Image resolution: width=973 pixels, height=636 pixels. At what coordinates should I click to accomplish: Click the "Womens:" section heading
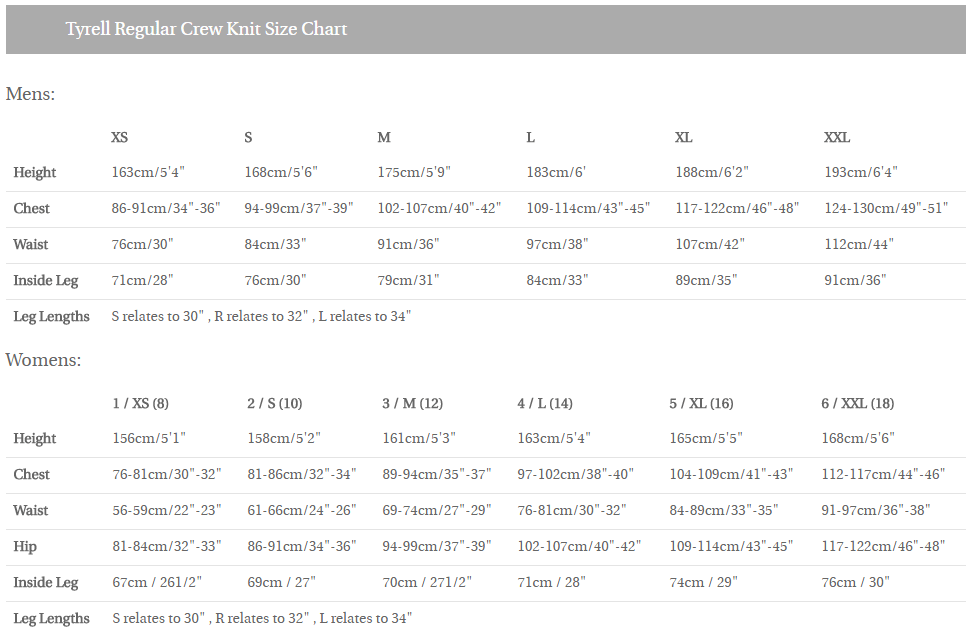pyautogui.click(x=43, y=360)
